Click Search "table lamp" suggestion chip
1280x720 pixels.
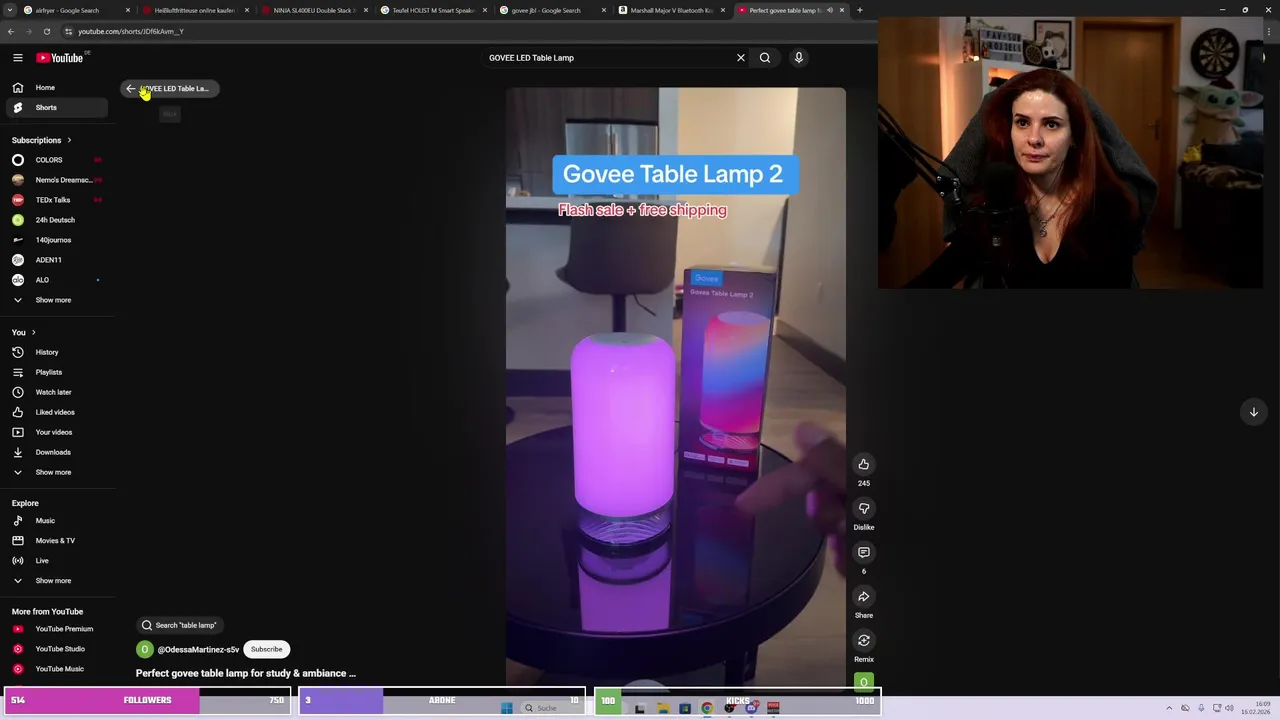pyautogui.click(x=180, y=625)
